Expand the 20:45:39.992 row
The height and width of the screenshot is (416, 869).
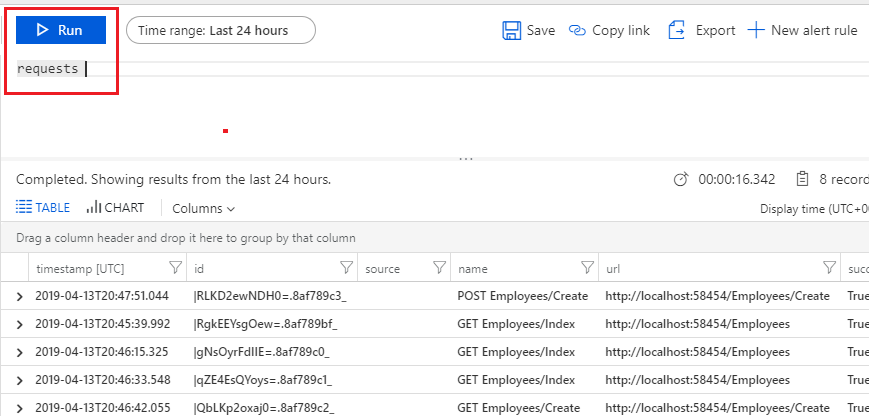click(x=19, y=325)
